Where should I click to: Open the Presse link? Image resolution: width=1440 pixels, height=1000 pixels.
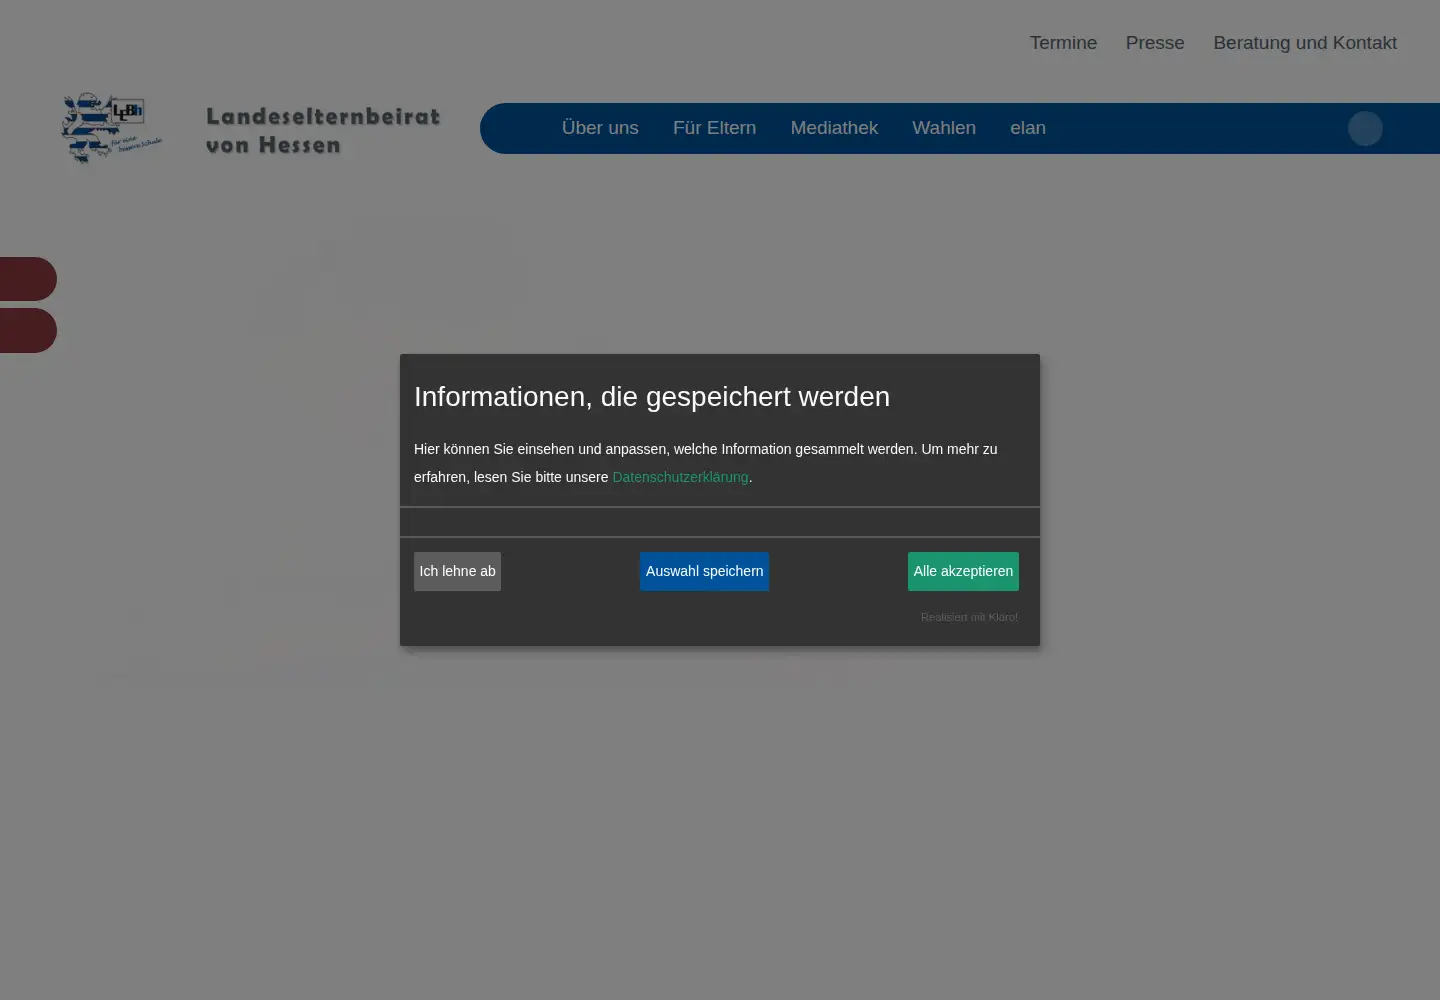[x=1155, y=43]
